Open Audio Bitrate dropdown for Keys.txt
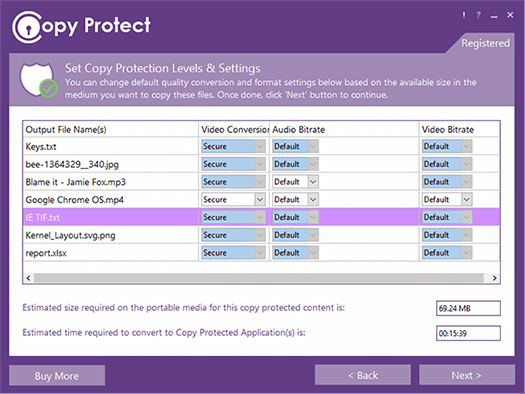 [x=295, y=146]
